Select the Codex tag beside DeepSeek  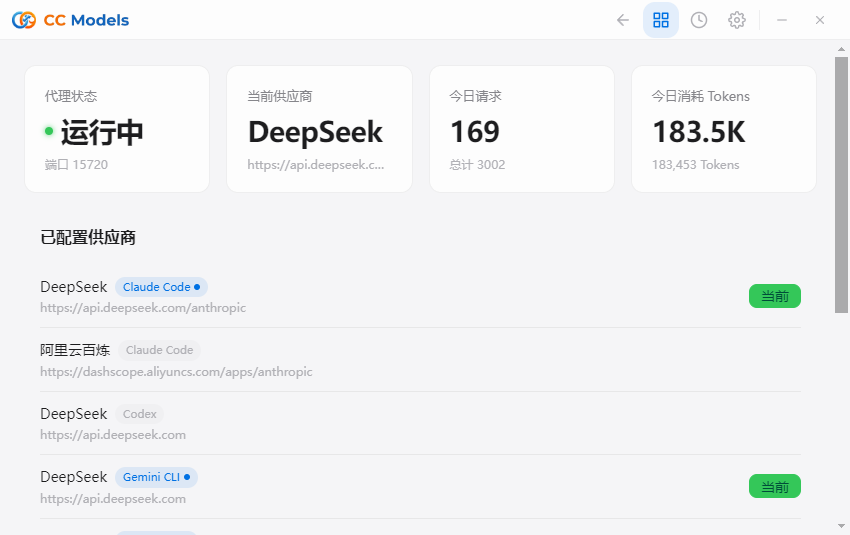click(139, 414)
